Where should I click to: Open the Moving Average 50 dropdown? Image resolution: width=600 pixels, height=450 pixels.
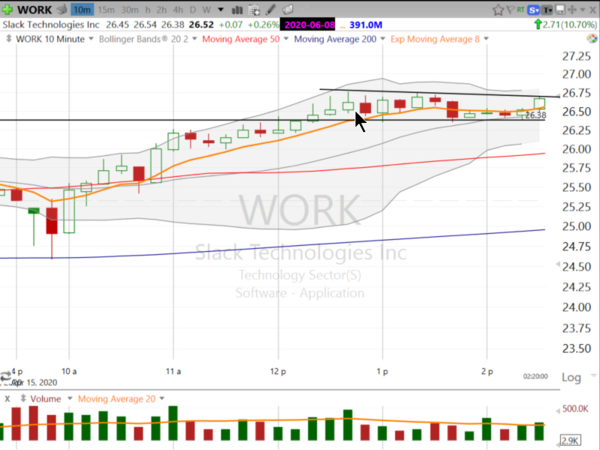click(286, 39)
